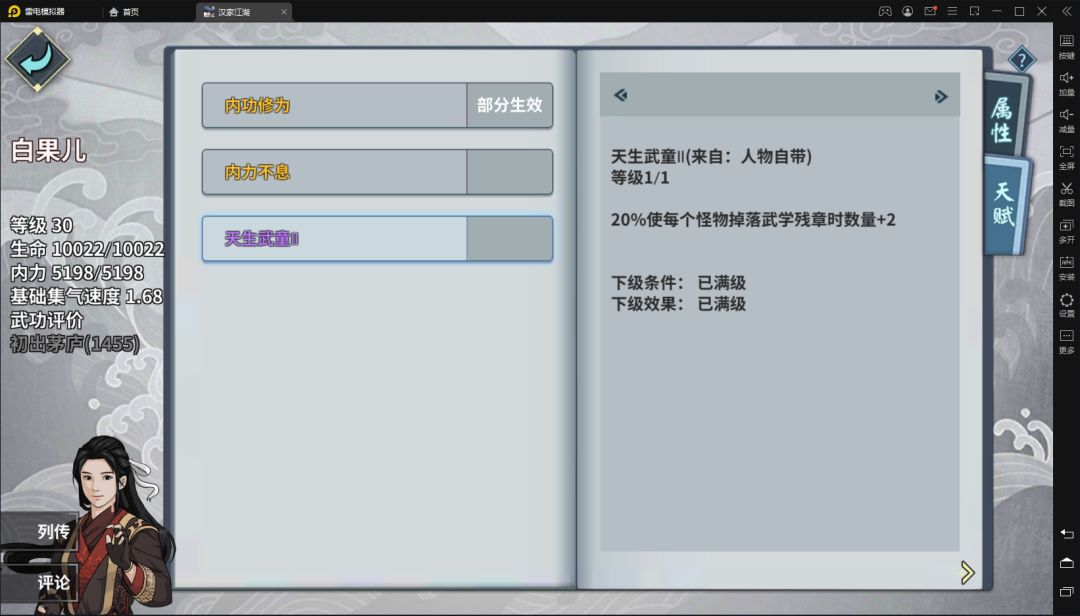Screen dimensions: 1080x616
Task: Turn to next page yellow chevron
Action: (967, 572)
